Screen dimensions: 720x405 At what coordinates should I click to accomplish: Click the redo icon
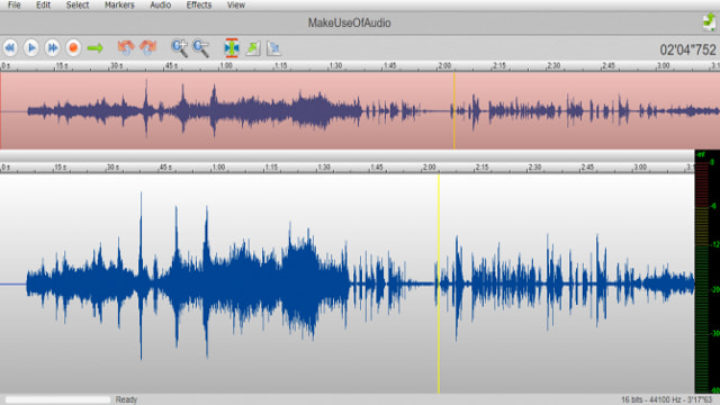point(148,47)
